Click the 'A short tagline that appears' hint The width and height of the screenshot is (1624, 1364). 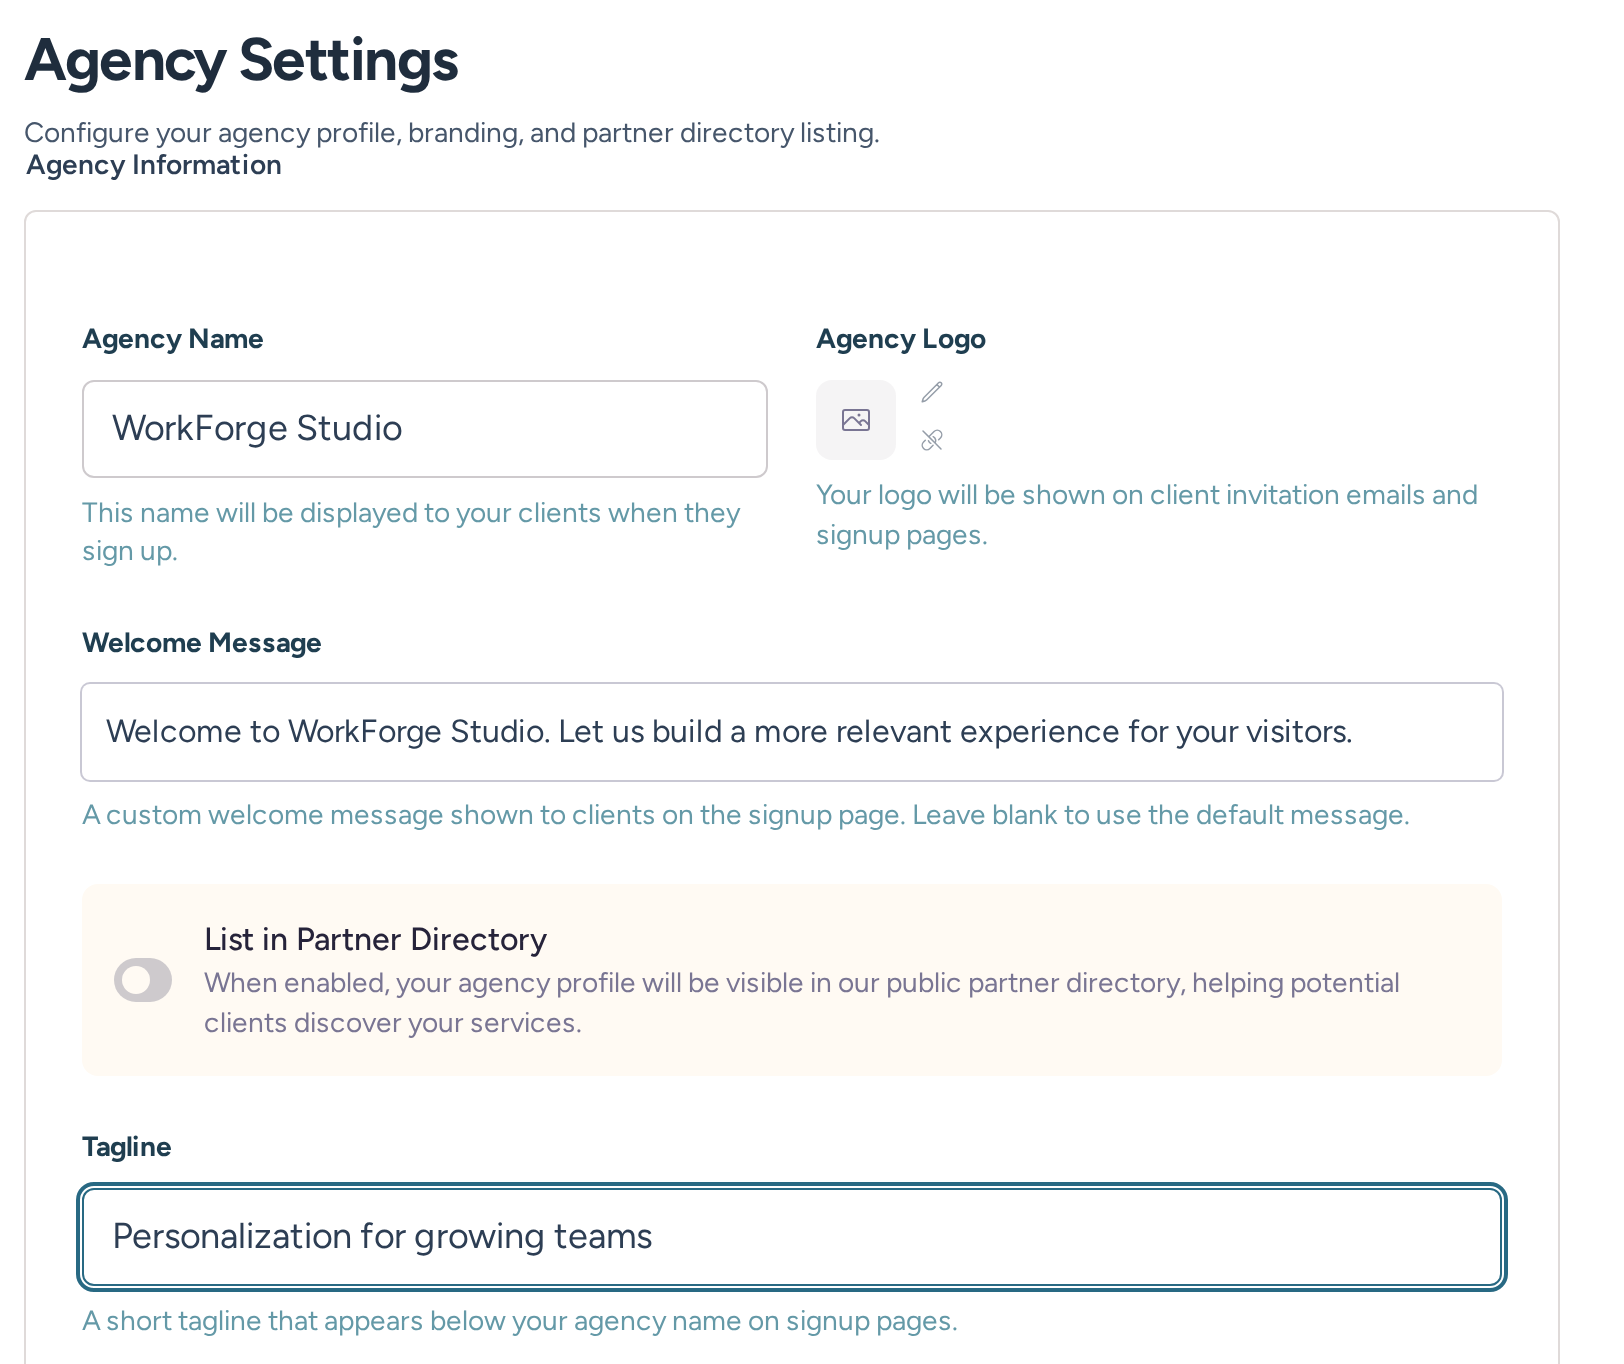click(x=520, y=1321)
